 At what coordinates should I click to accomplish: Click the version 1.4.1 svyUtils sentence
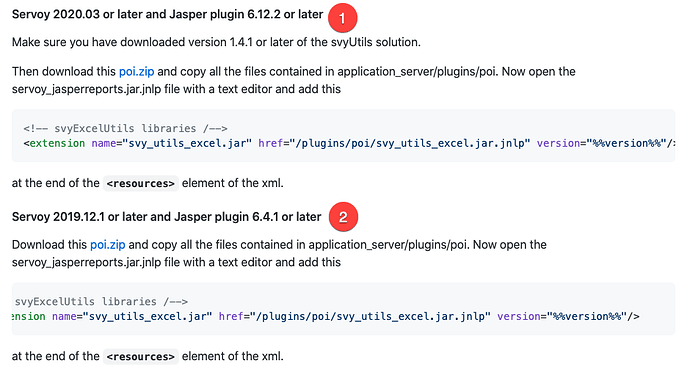[x=216, y=42]
